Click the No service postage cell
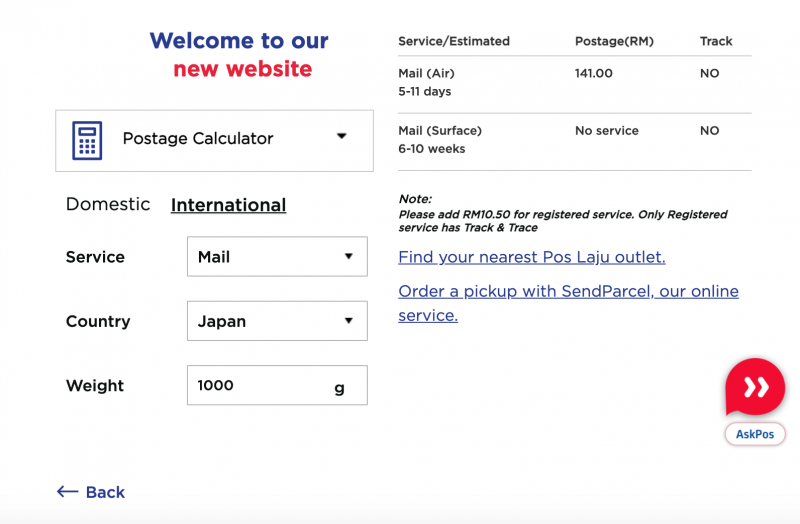Image resolution: width=800 pixels, height=524 pixels. (607, 131)
